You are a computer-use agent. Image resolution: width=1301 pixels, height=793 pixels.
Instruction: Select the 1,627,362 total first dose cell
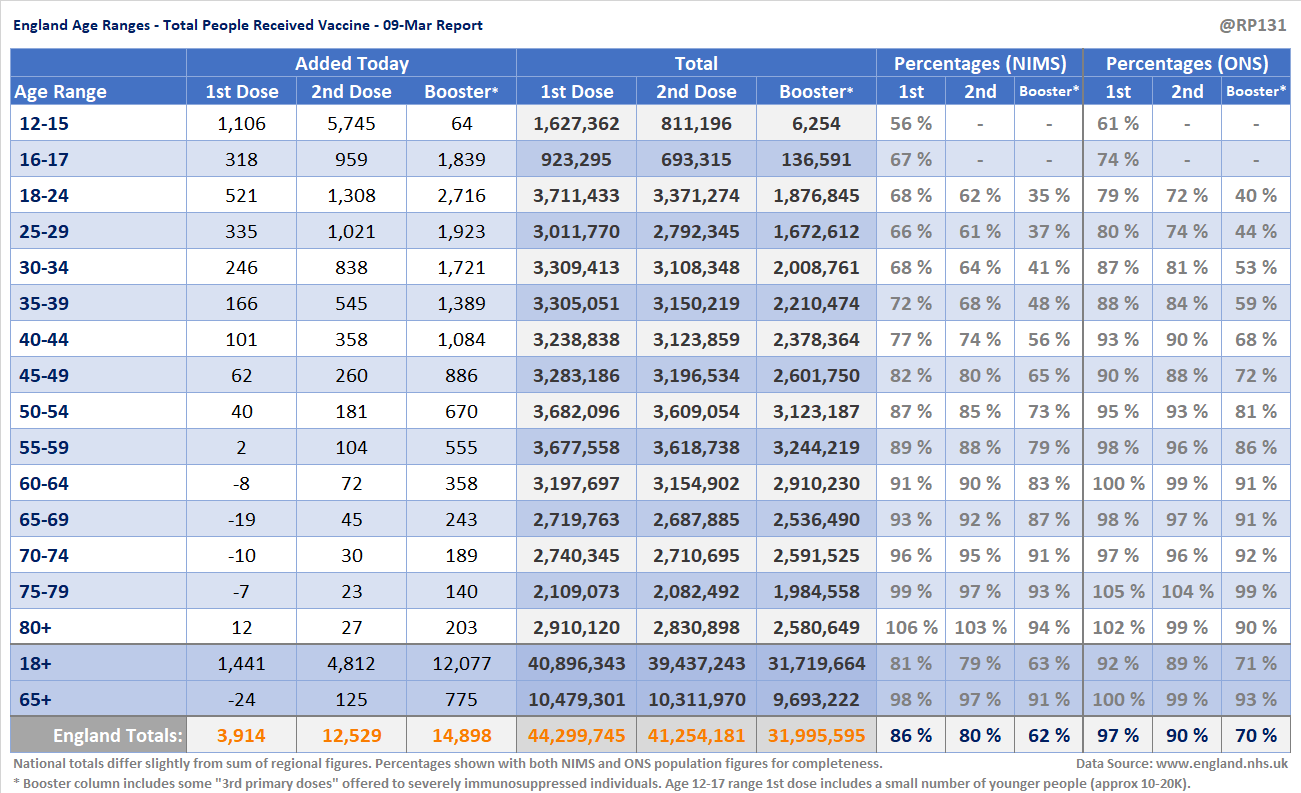point(576,124)
